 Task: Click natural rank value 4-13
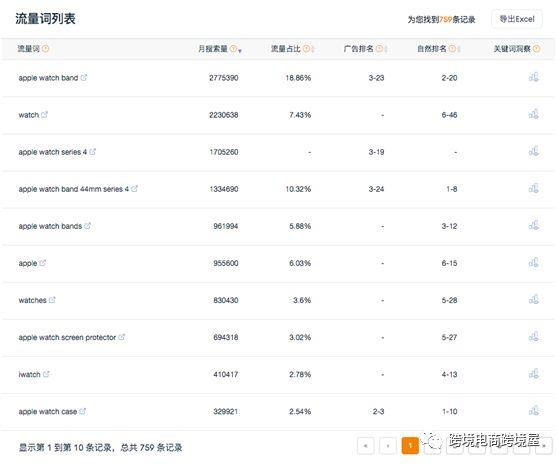point(449,374)
